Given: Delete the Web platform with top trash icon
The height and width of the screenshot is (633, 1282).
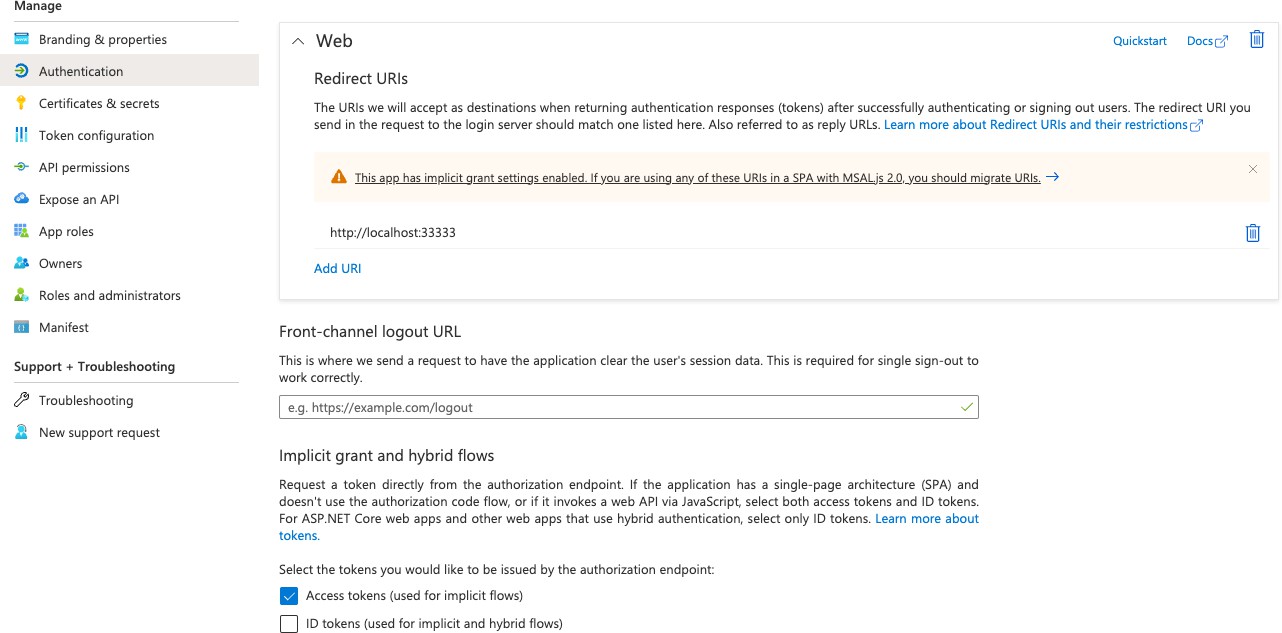Looking at the screenshot, I should pyautogui.click(x=1257, y=40).
